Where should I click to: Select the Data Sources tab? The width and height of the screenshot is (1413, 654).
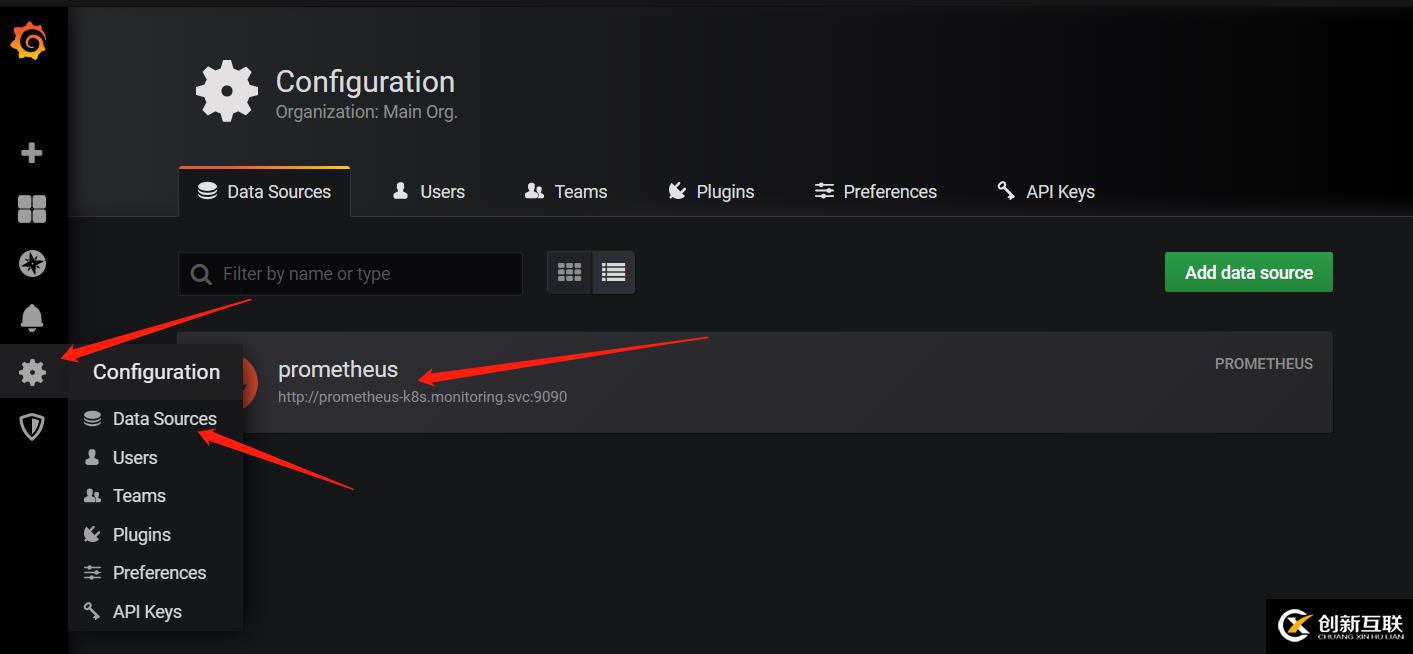(265, 192)
